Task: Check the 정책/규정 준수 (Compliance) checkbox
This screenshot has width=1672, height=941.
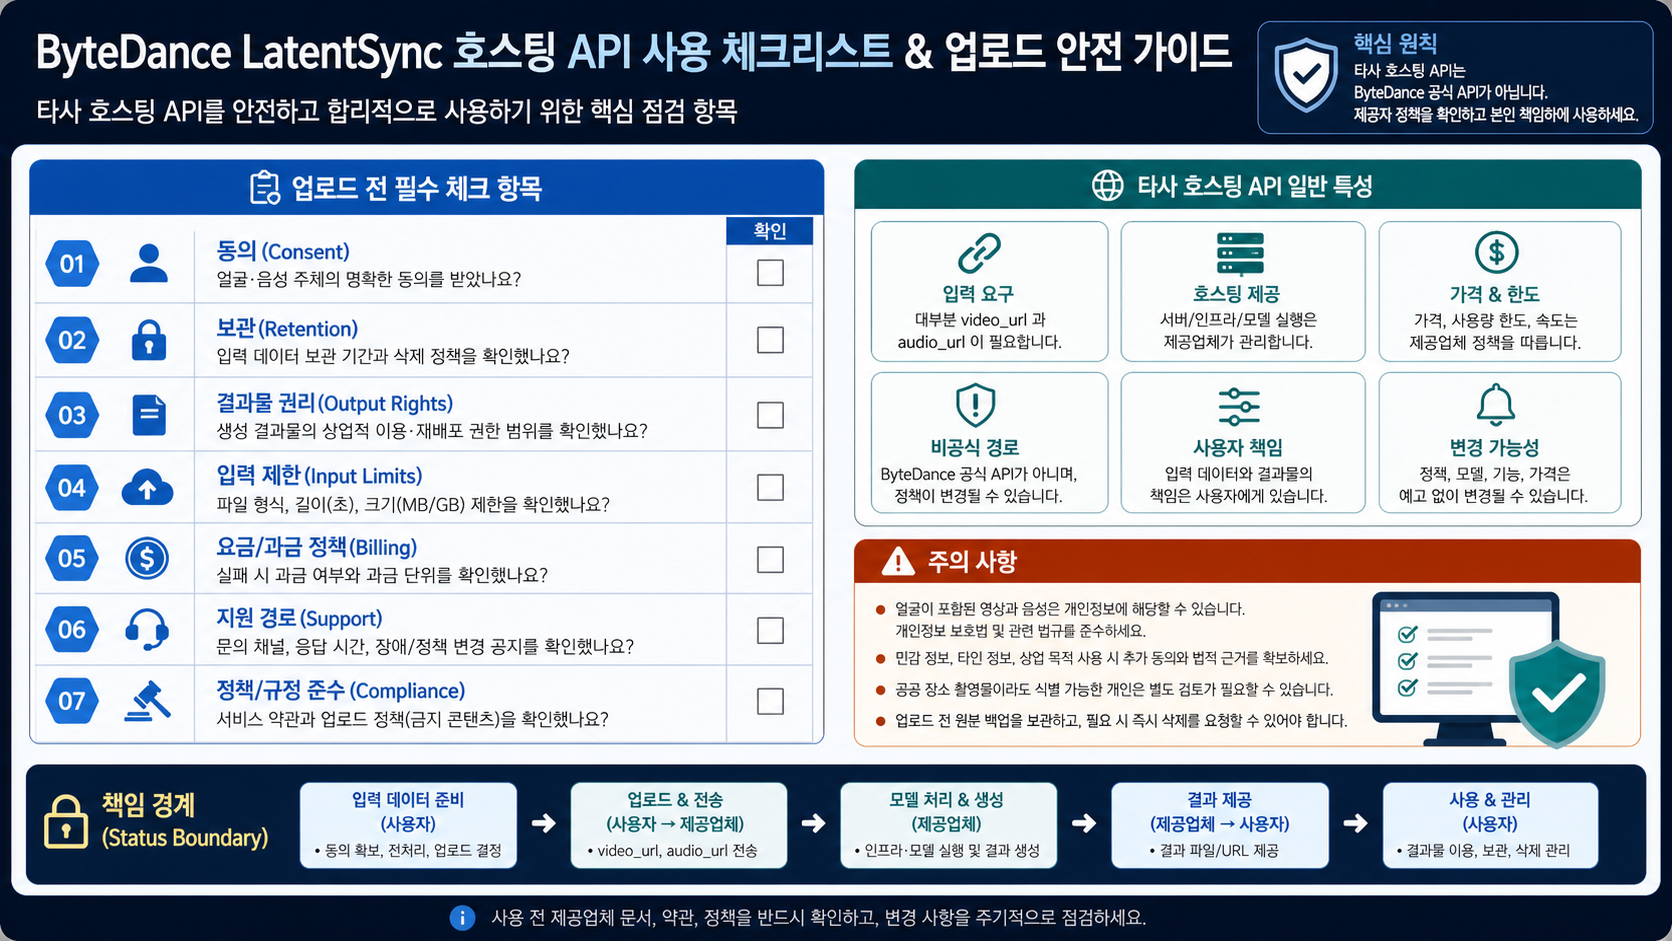Action: click(x=770, y=701)
